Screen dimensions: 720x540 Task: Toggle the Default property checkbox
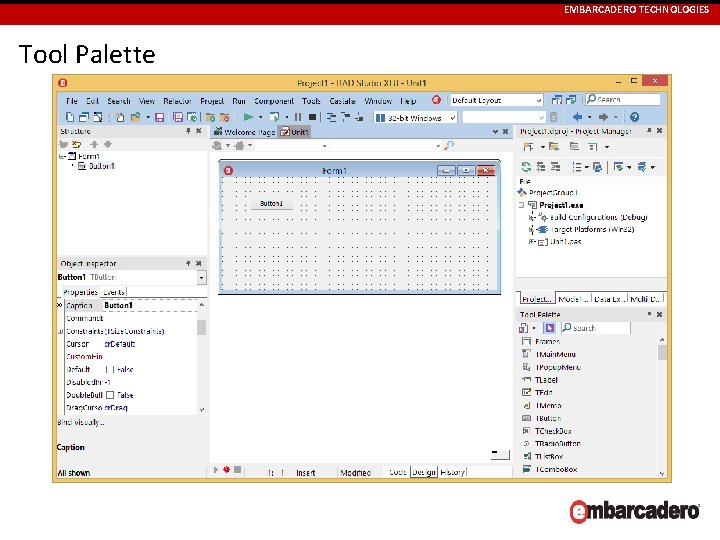109,370
